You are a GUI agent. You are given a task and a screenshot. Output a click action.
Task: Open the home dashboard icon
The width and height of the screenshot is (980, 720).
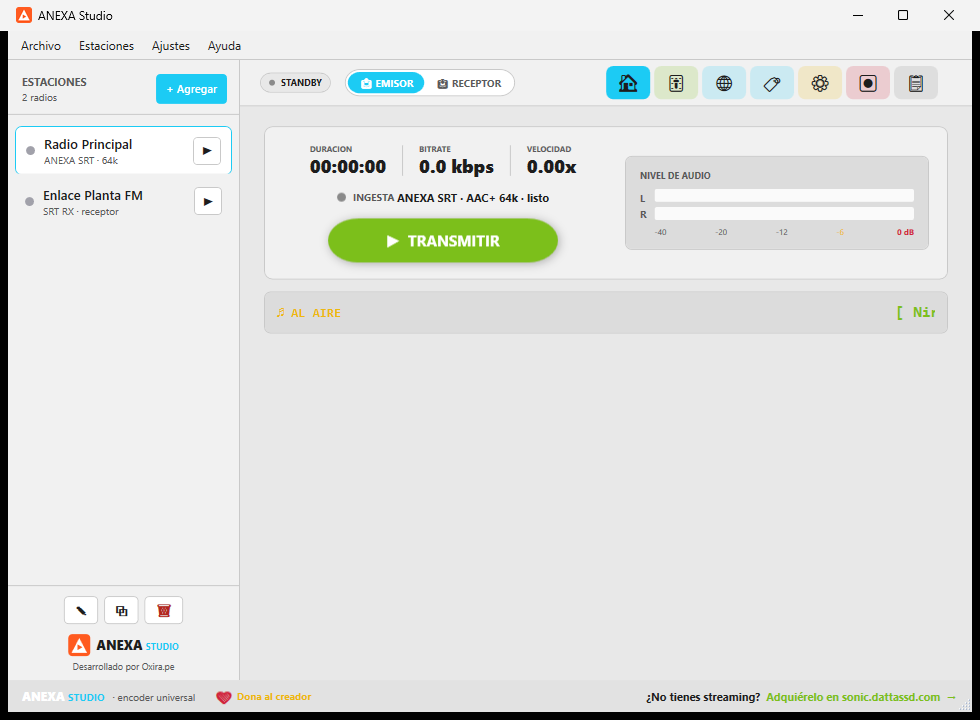coord(628,83)
